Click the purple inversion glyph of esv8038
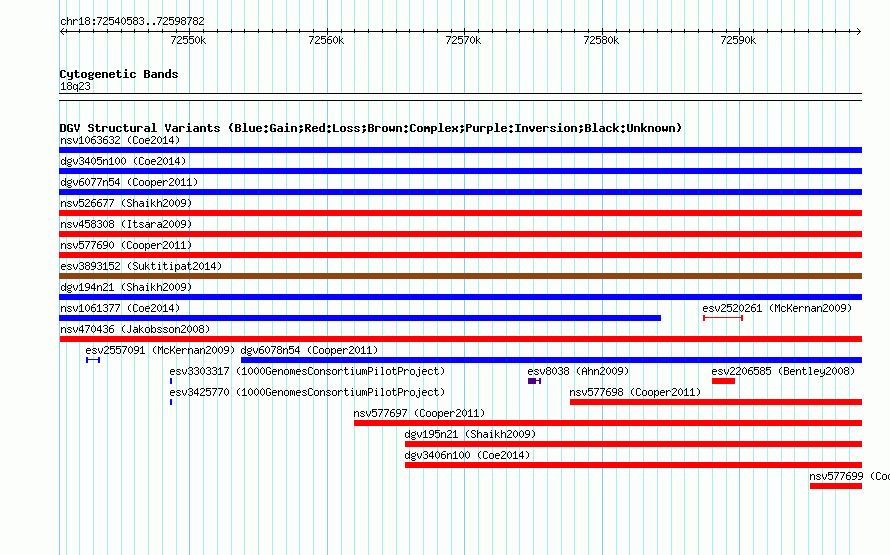Viewport: 890px width, 555px height. click(x=534, y=381)
